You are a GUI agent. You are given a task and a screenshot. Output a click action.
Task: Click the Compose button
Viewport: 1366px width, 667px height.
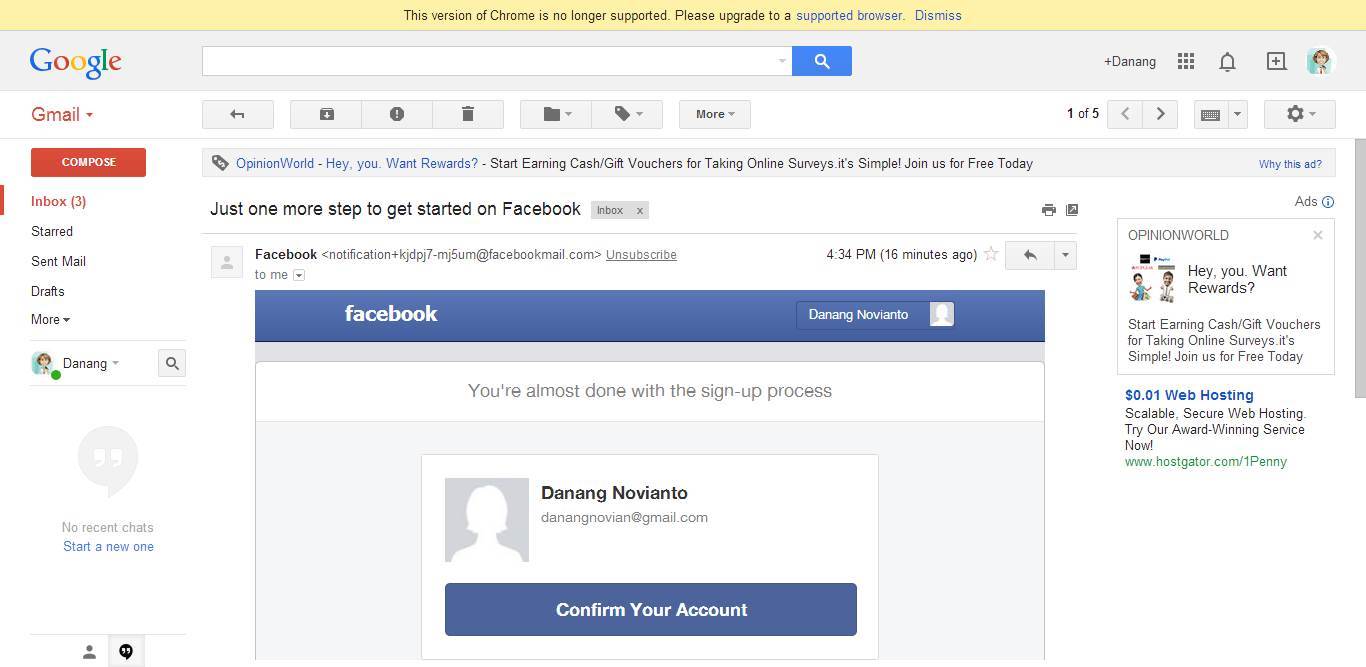tap(88, 162)
